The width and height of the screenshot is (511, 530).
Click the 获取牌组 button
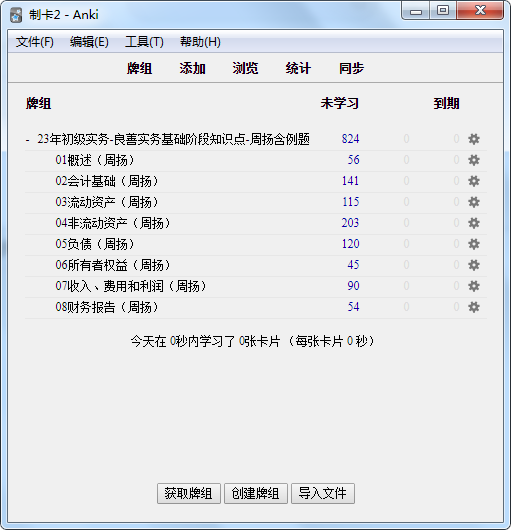tap(189, 493)
